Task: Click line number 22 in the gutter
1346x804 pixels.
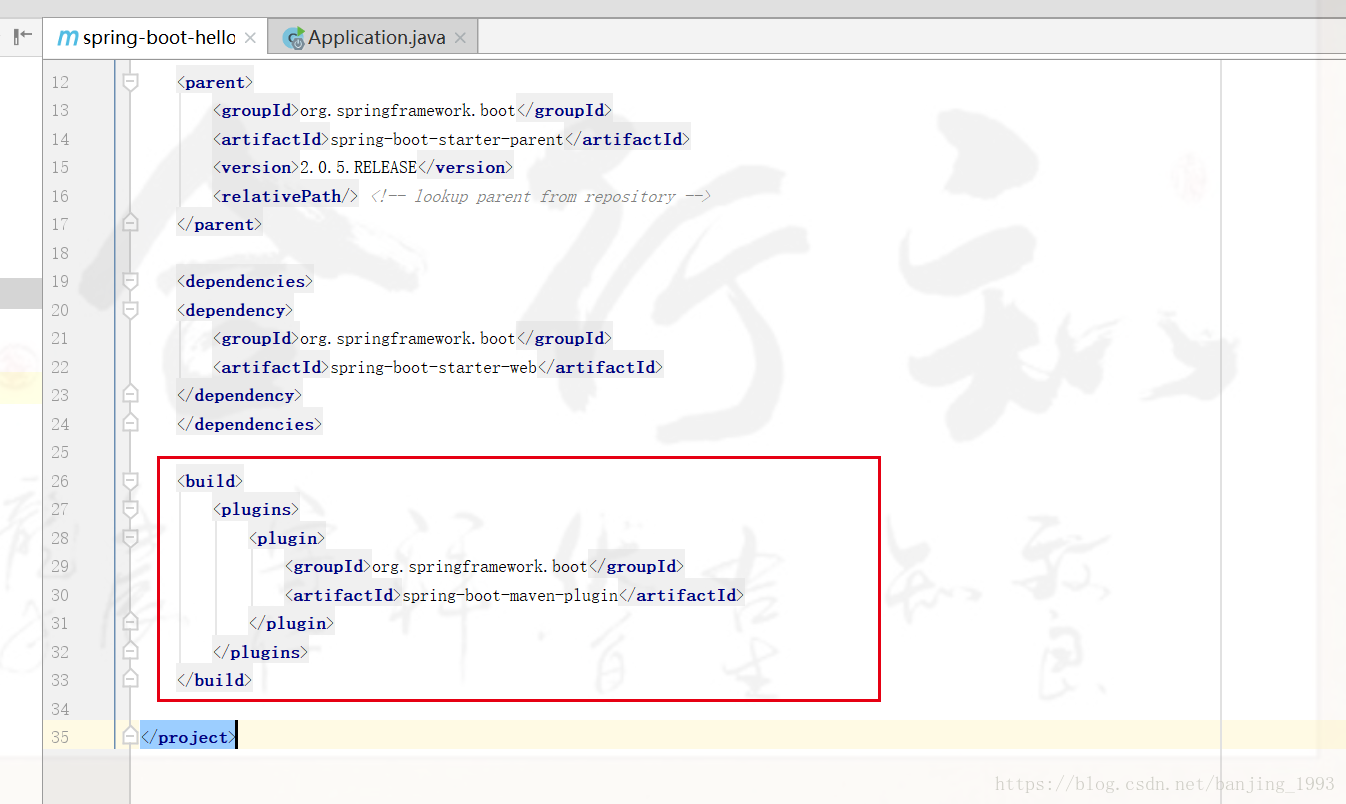Action: pyautogui.click(x=60, y=367)
